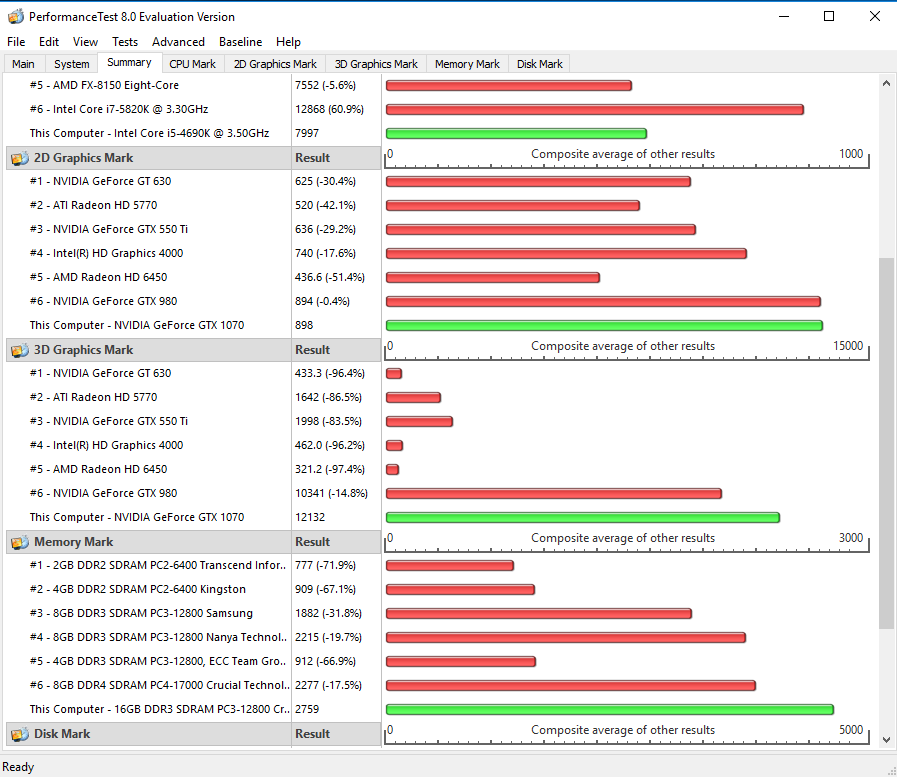This screenshot has height=777, width=897.
Task: Click the 625 (-30.4%) result value
Action: tap(325, 181)
